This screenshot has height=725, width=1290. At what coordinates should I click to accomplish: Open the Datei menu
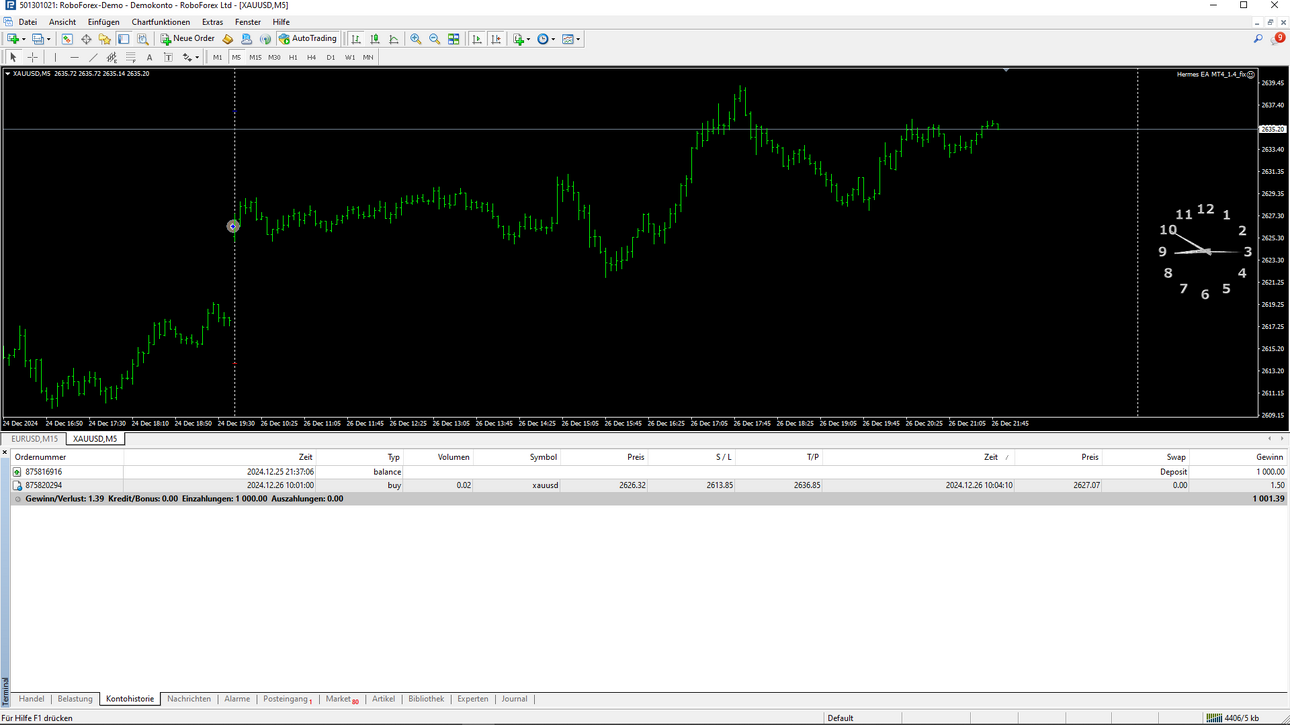pos(27,22)
